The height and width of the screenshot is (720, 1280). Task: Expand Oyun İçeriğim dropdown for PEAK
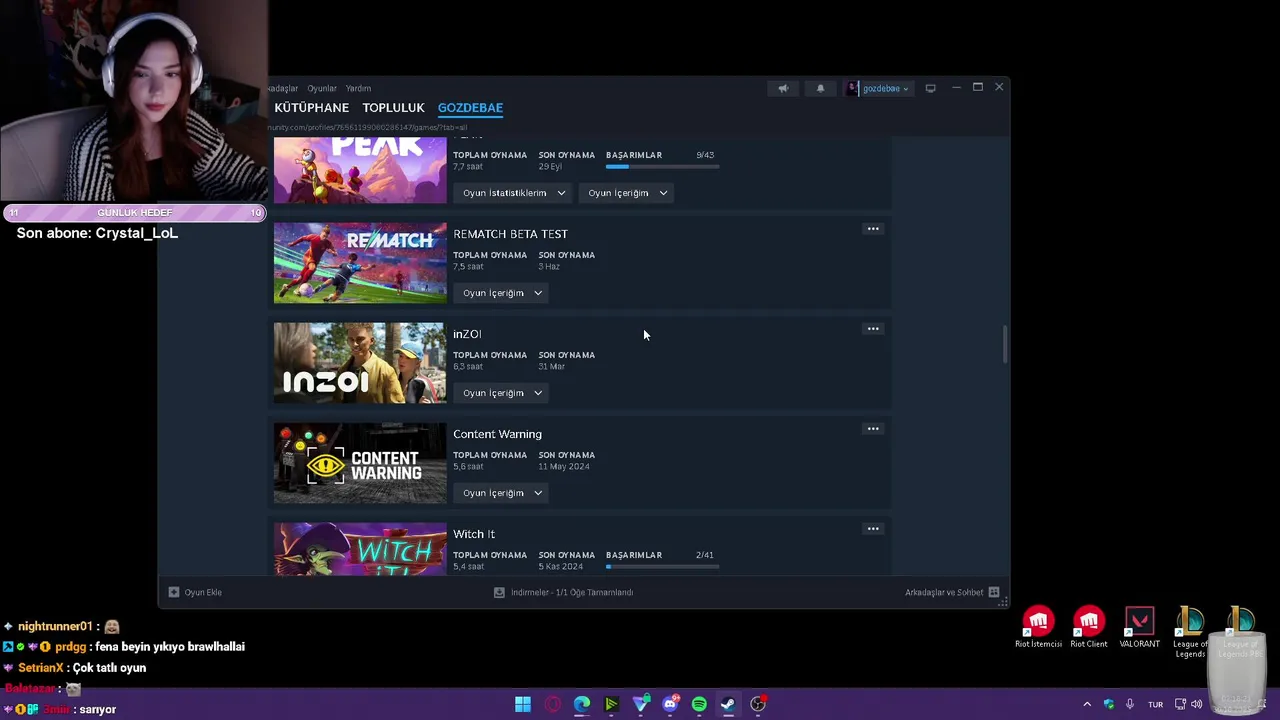pos(627,193)
